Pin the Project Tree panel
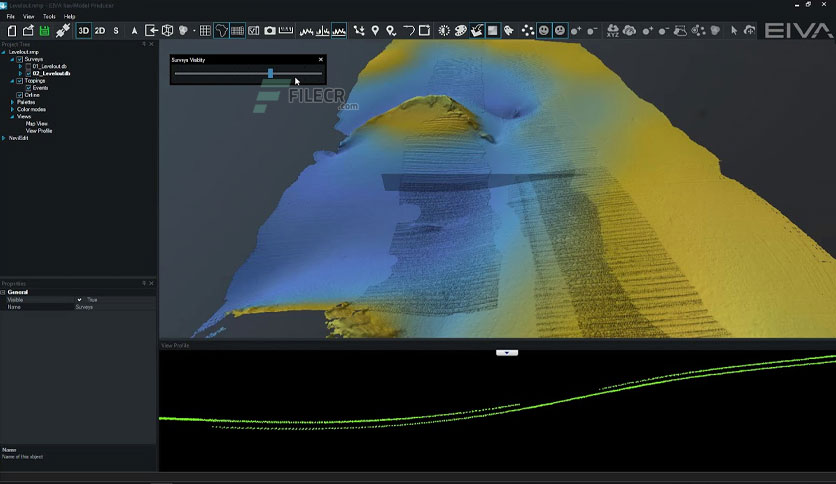Viewport: 836px width, 484px height. click(143, 44)
